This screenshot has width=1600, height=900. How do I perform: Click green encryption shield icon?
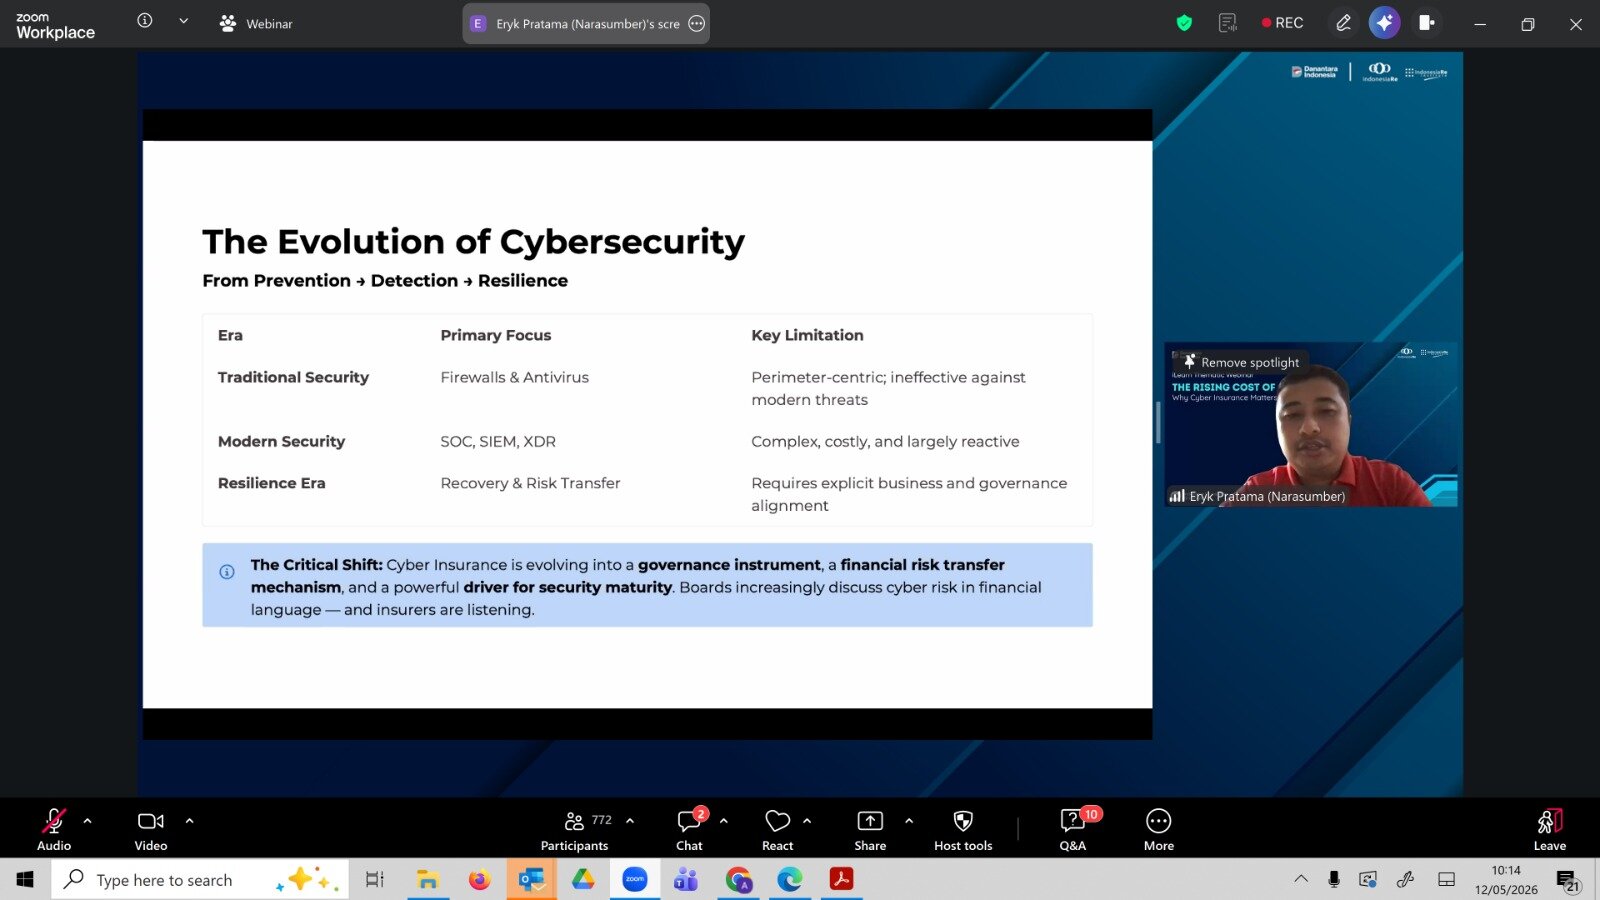point(1185,23)
